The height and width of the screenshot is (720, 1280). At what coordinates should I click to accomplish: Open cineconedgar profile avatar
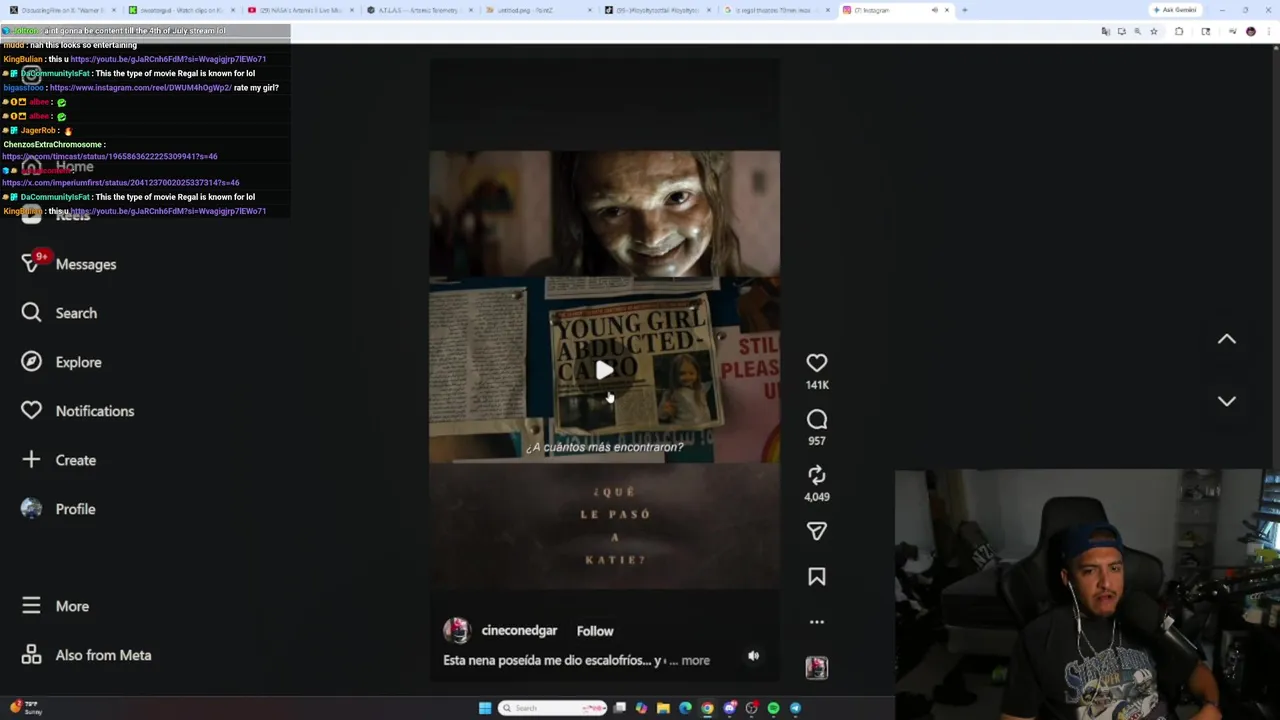(x=457, y=630)
